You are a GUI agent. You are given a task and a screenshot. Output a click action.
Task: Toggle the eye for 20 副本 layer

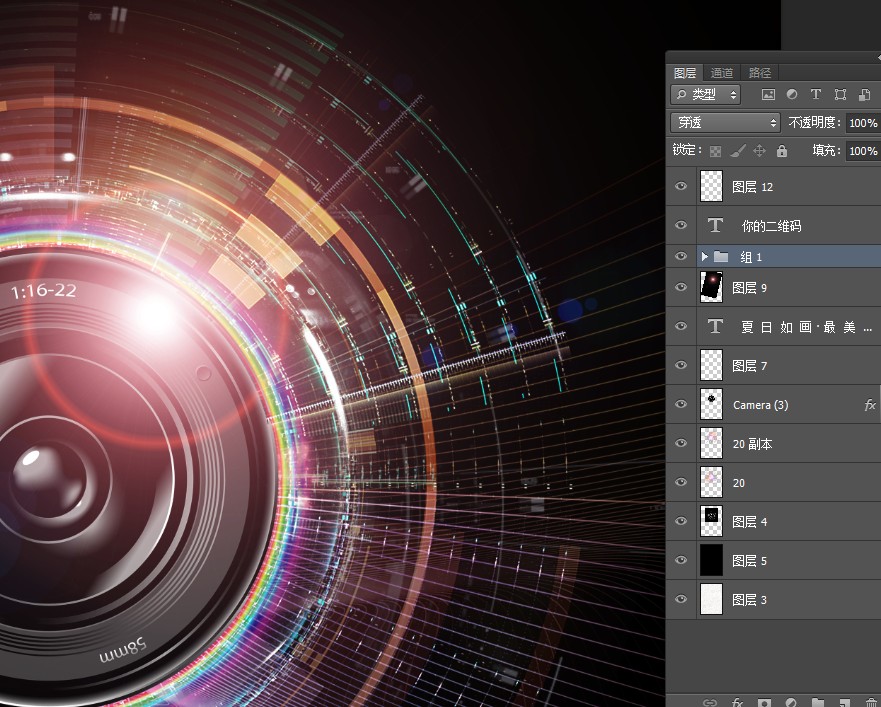[681, 443]
